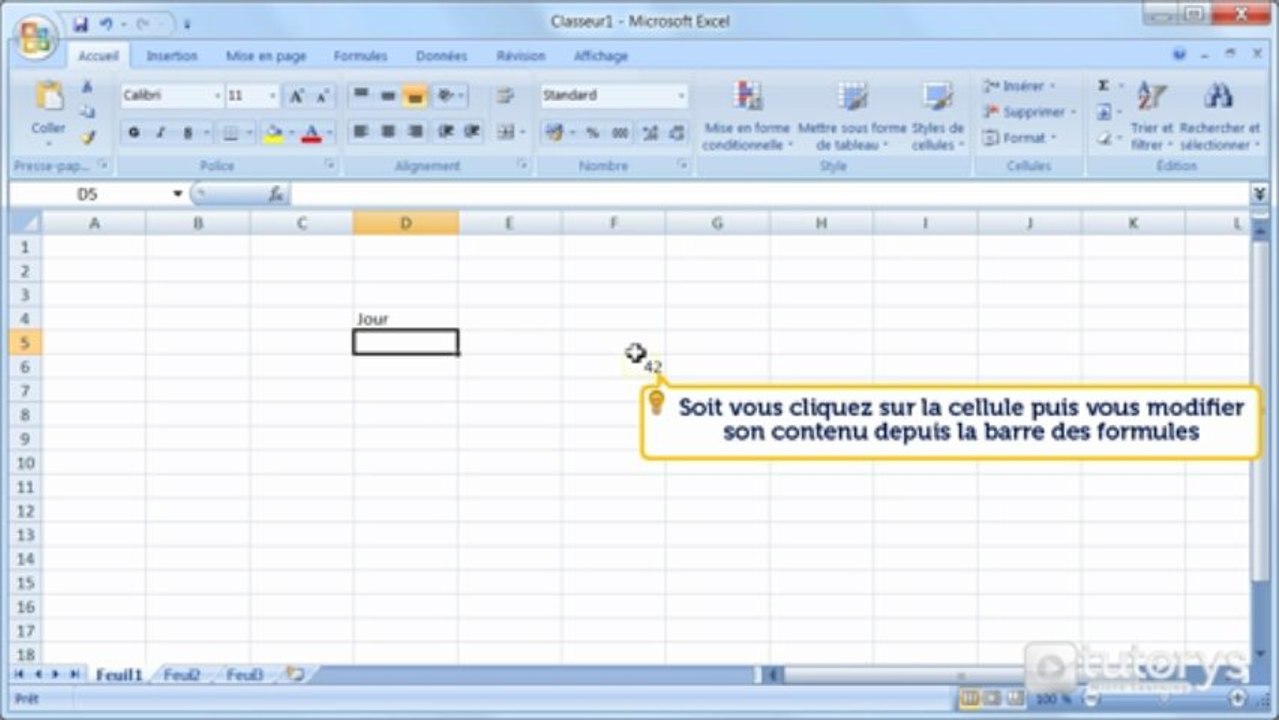Increase font size with the large A

(297, 96)
